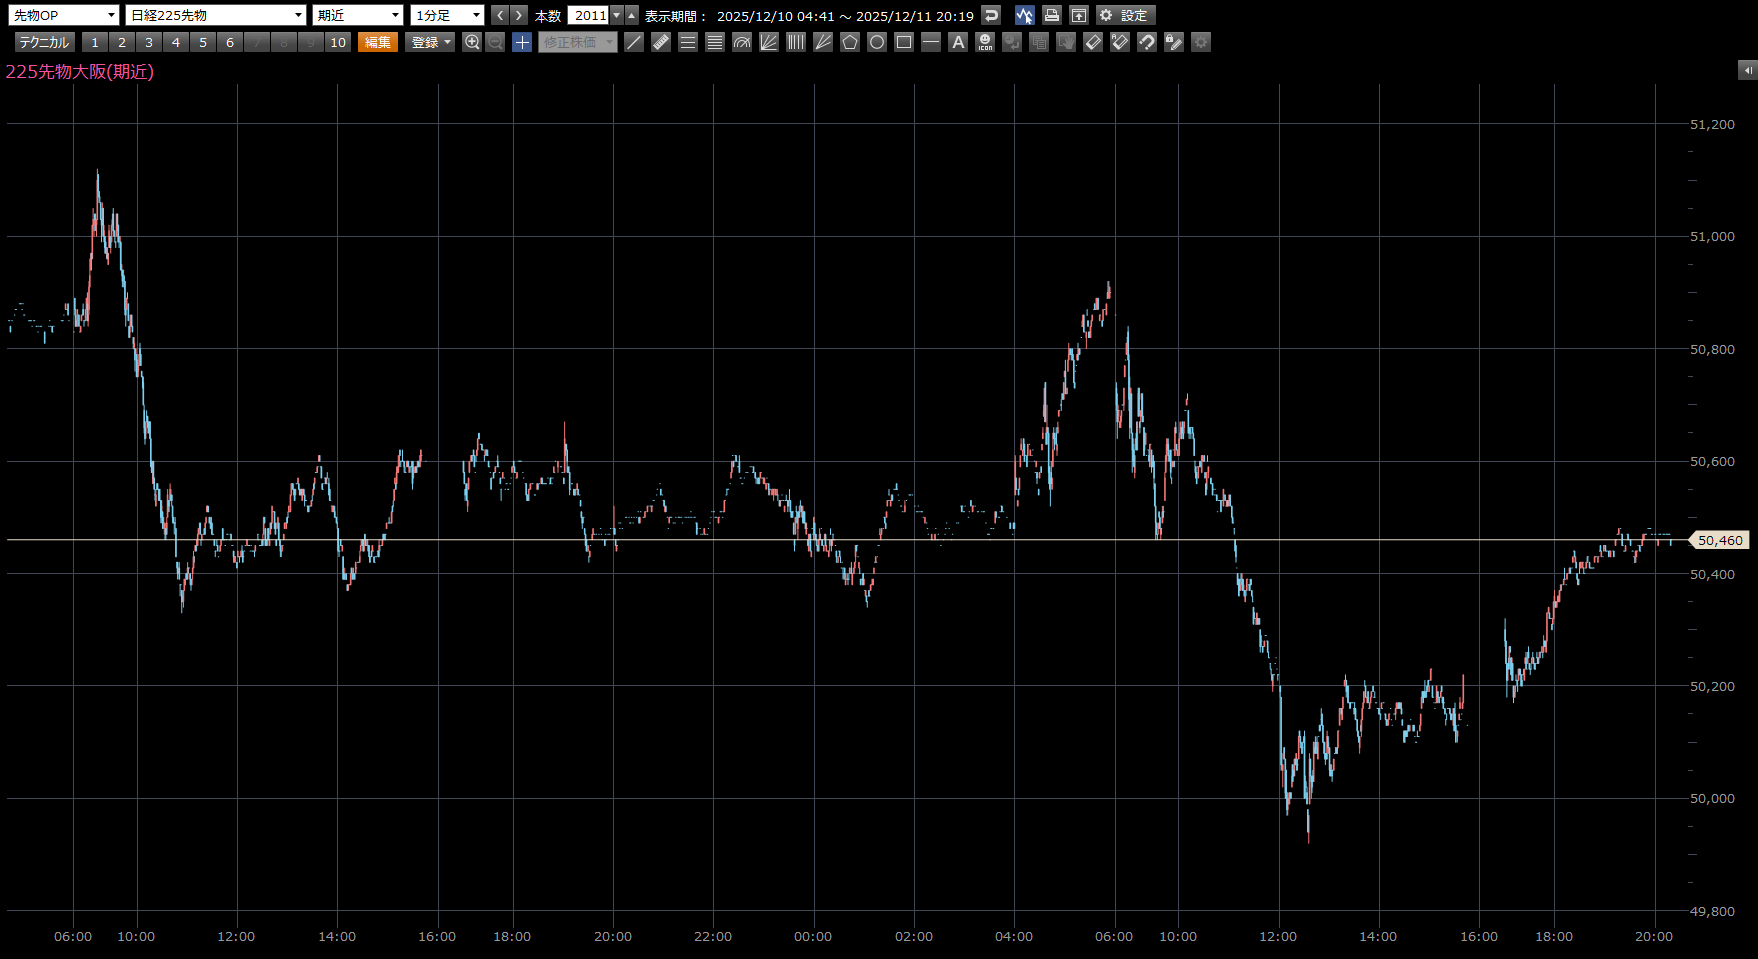The height and width of the screenshot is (959, 1758).
Task: Select the trend line drawing tool
Action: (634, 42)
